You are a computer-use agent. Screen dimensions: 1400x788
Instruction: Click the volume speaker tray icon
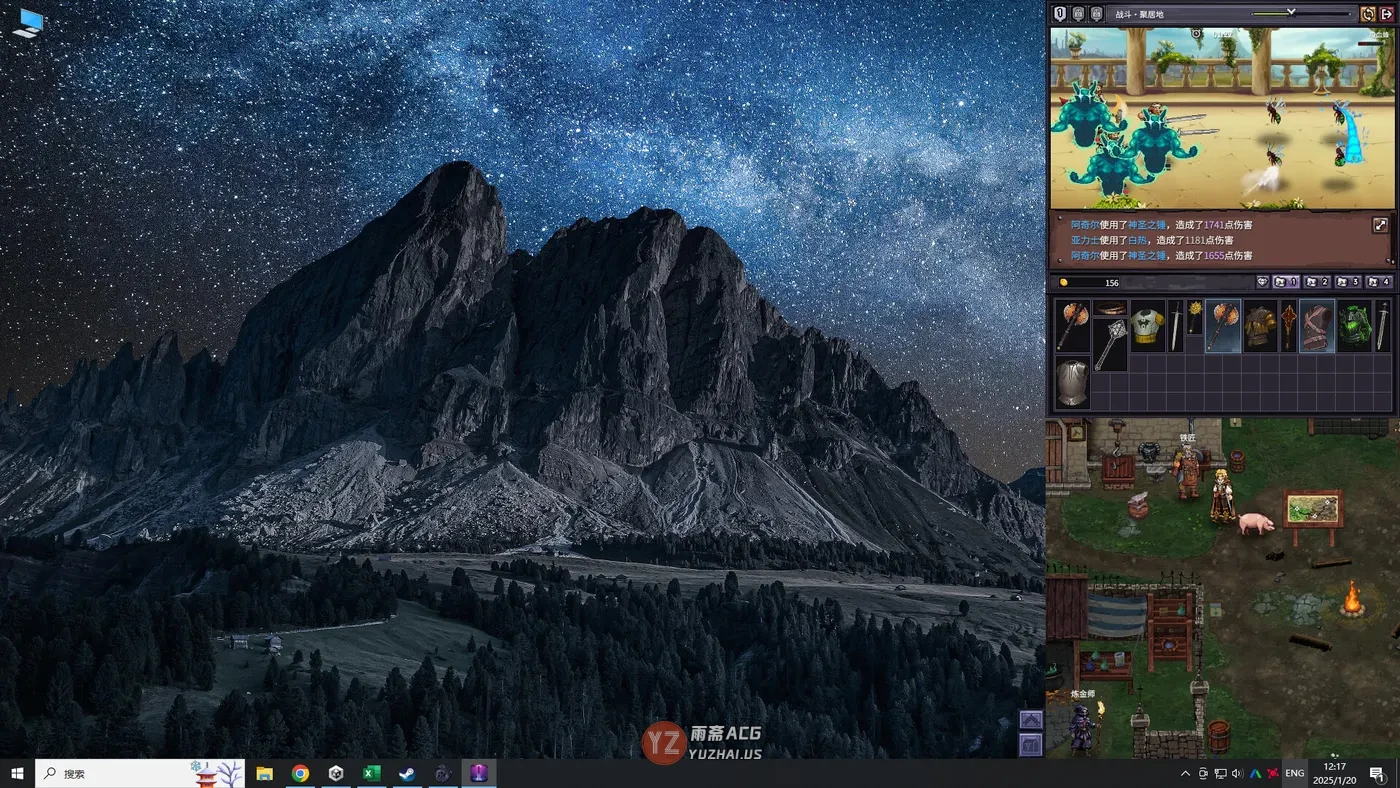pyautogui.click(x=1237, y=773)
